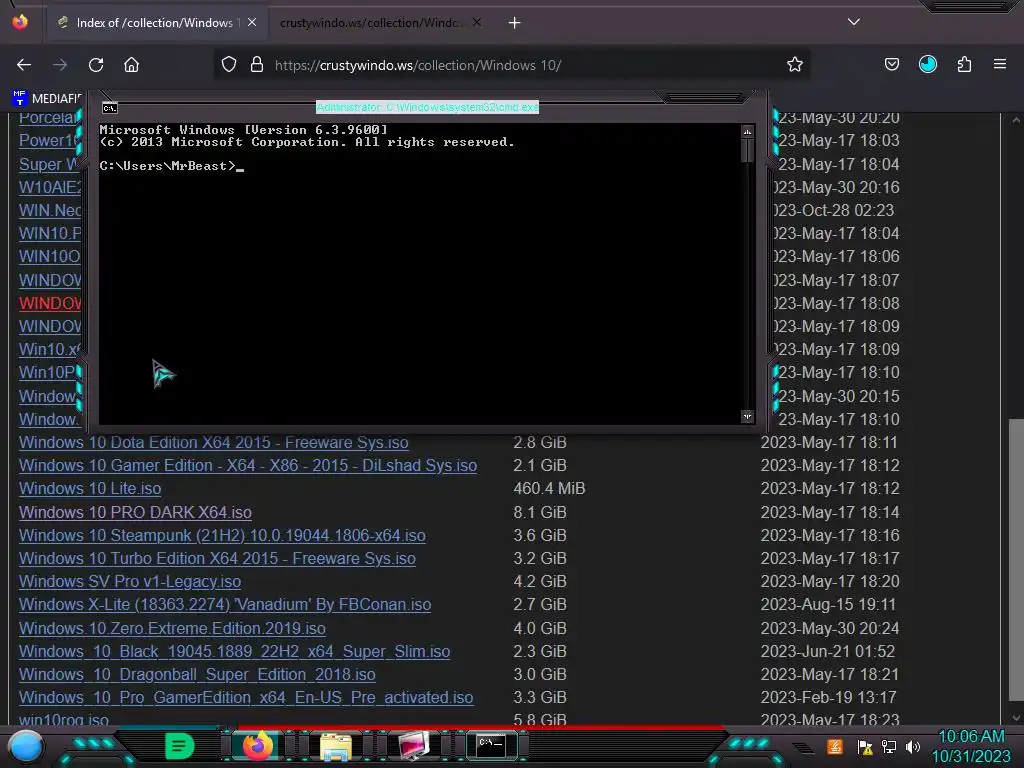The width and height of the screenshot is (1024, 768).
Task: Open the Action Center flag tray icon
Action: point(865,747)
